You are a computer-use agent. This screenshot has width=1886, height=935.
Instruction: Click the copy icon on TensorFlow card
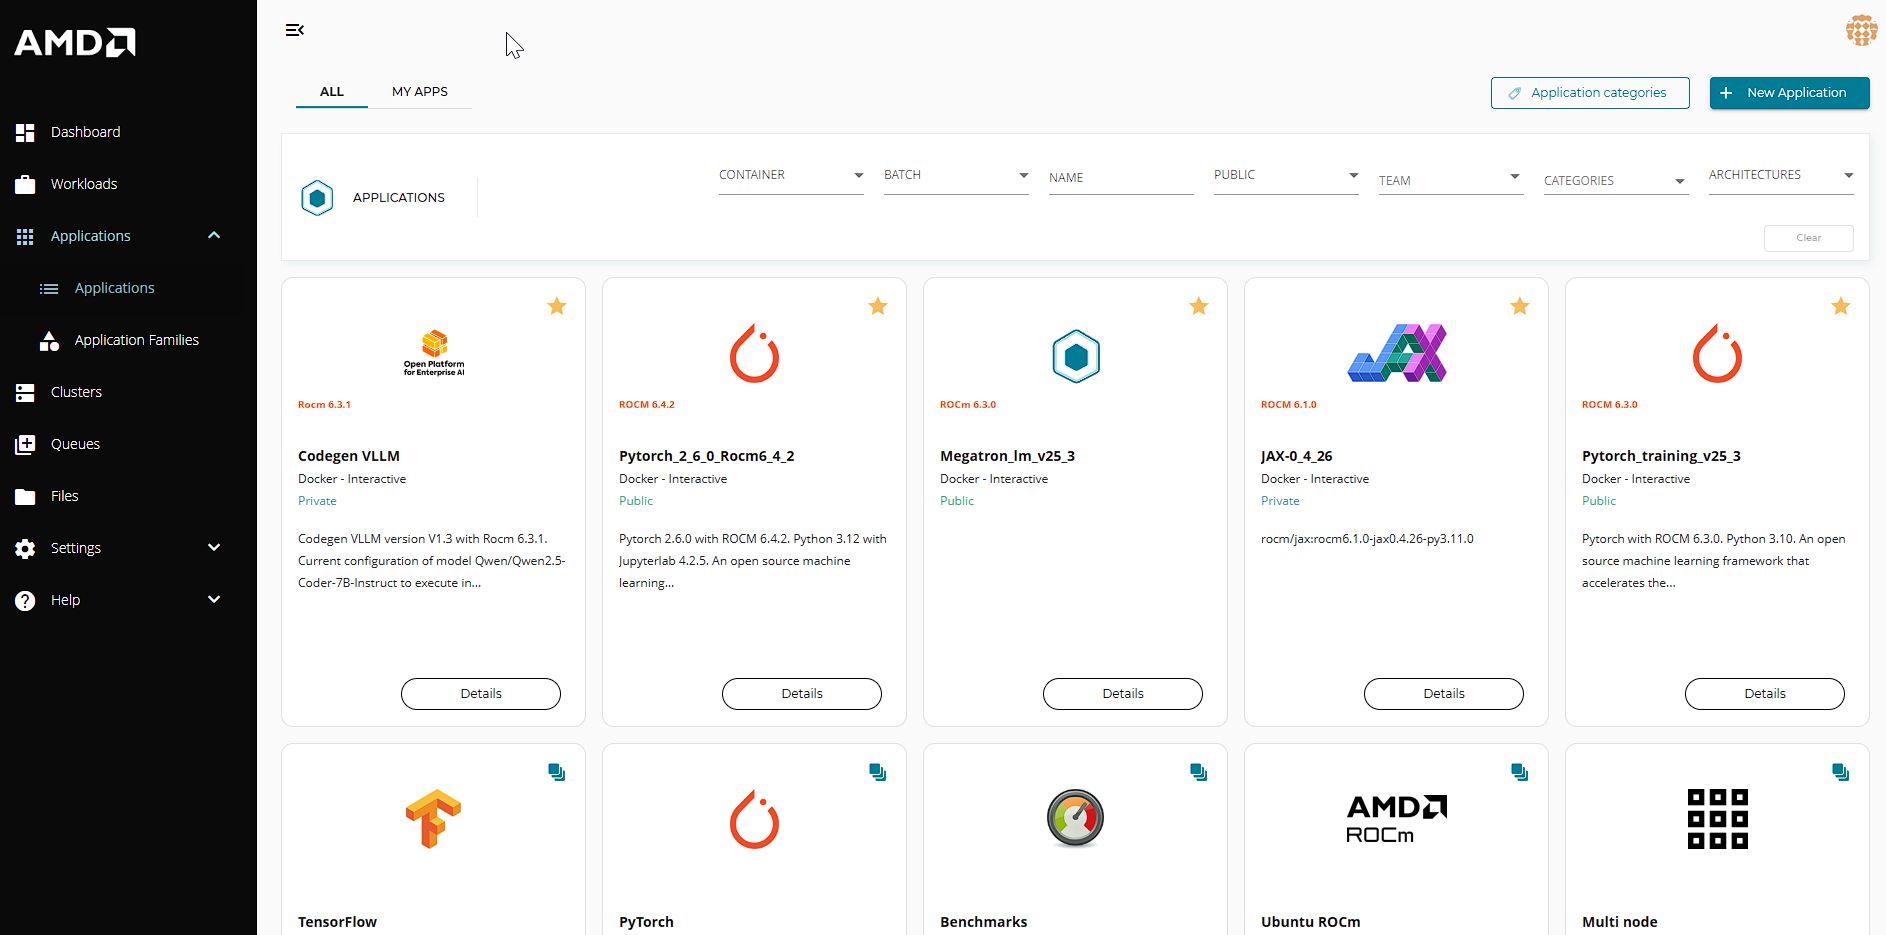pos(557,772)
